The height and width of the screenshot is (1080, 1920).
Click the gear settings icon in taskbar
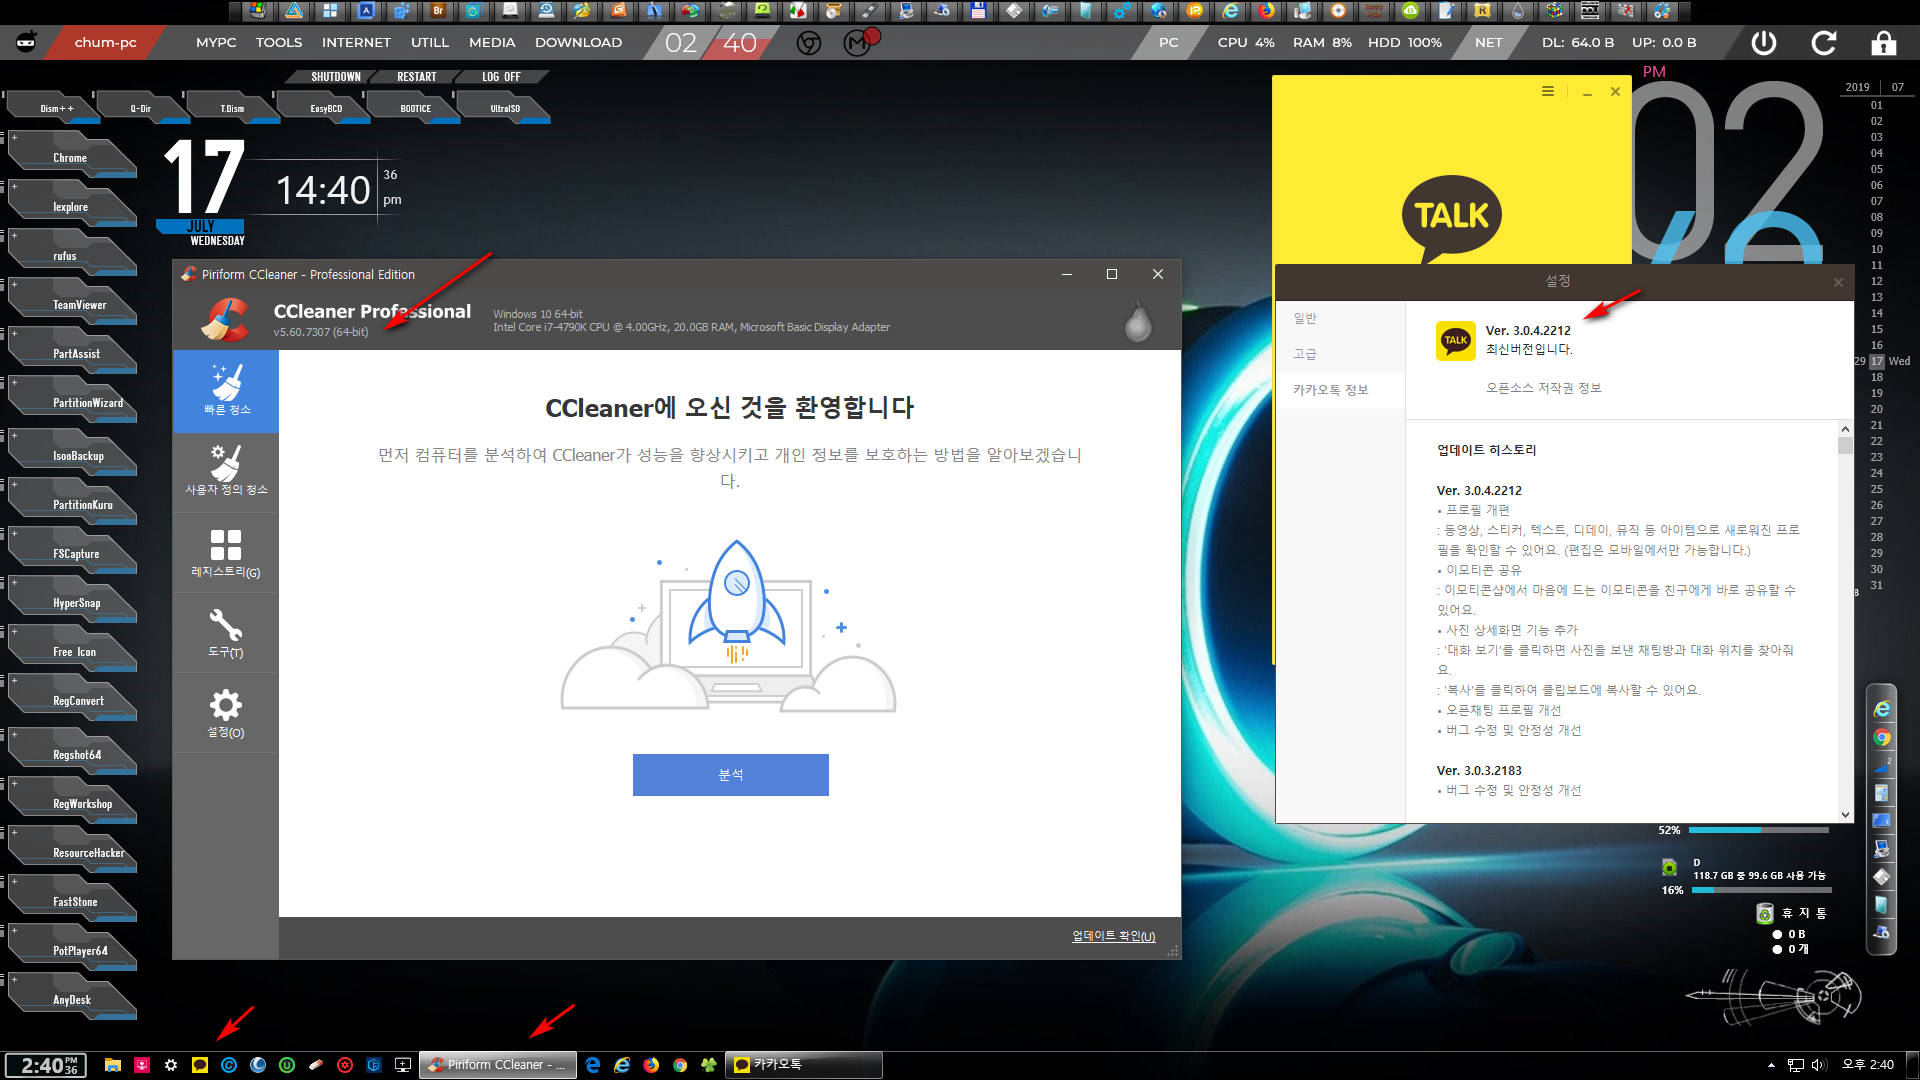tap(171, 1065)
